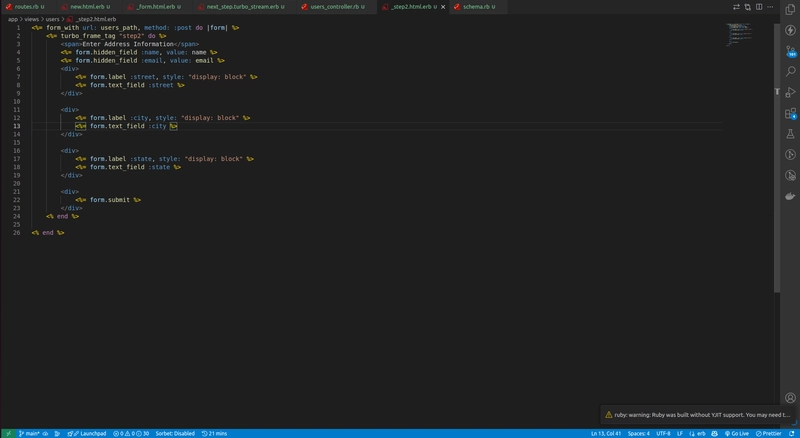This screenshot has height=438, width=800.
Task: Open problems panel from errors and warnings count
Action: pyautogui.click(x=131, y=433)
